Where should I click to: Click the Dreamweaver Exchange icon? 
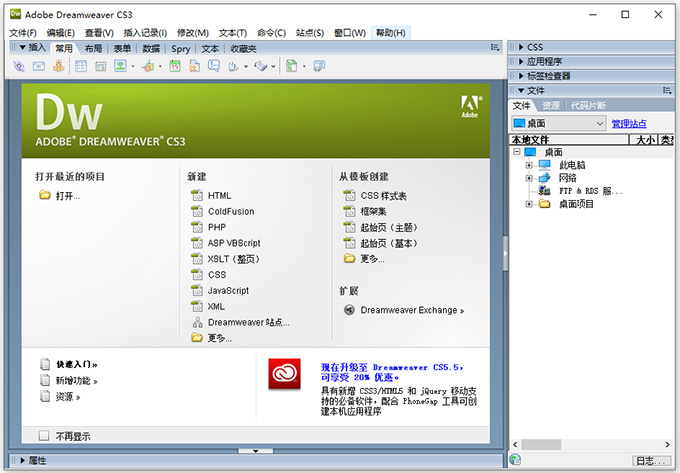(x=349, y=310)
